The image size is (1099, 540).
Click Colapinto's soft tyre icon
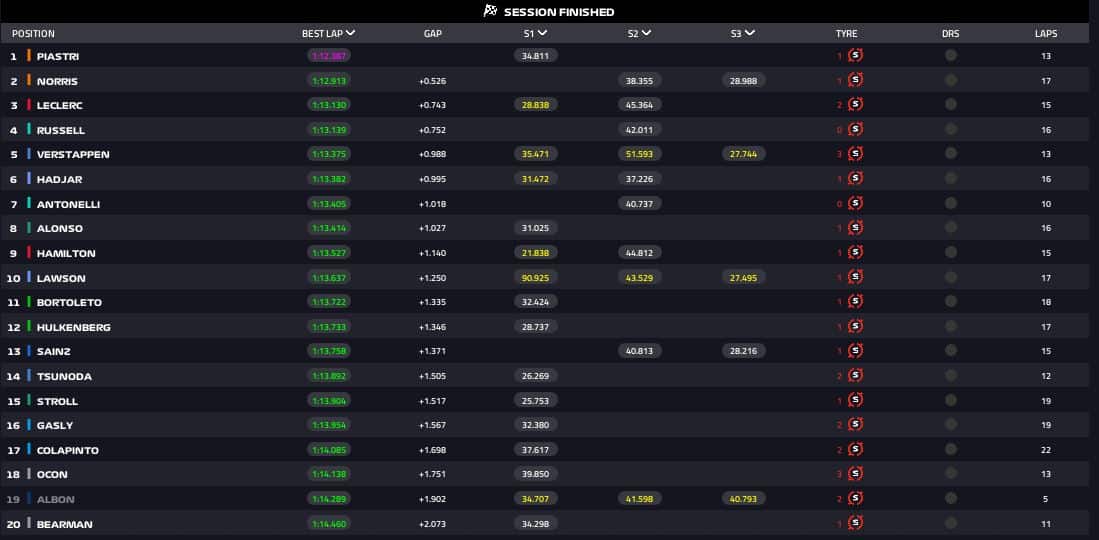[x=855, y=449]
